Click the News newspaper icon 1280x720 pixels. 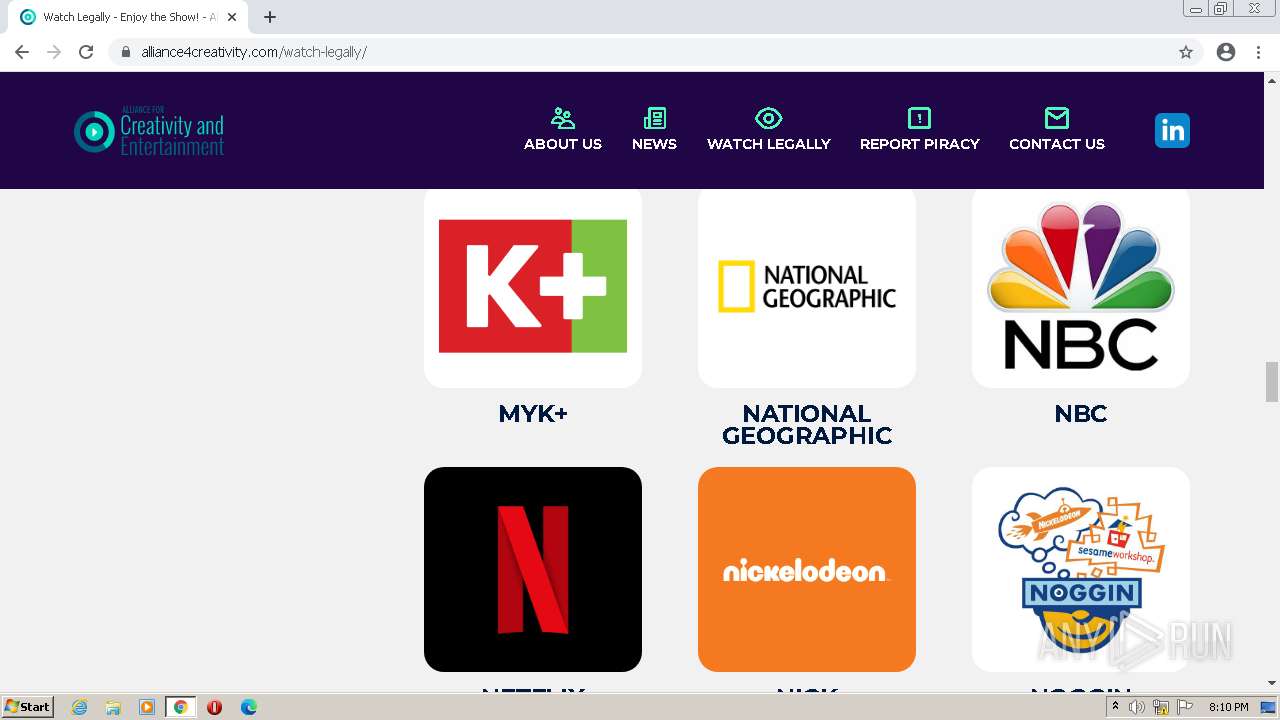pos(655,118)
